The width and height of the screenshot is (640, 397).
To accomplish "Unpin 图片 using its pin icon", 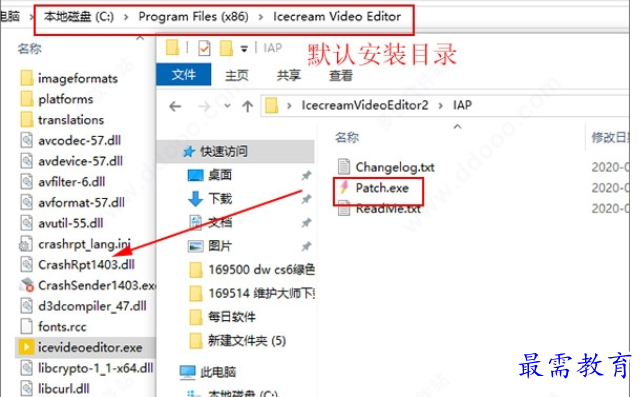I will [x=306, y=246].
